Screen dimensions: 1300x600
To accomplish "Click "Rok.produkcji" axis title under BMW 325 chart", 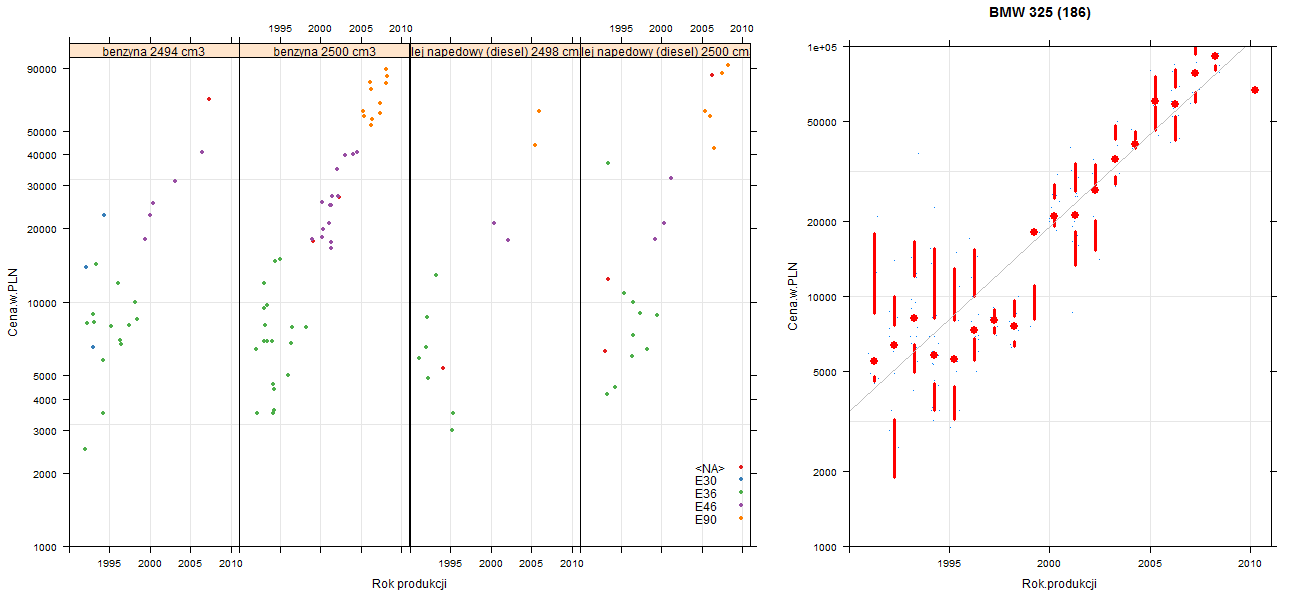I will tap(1060, 584).
